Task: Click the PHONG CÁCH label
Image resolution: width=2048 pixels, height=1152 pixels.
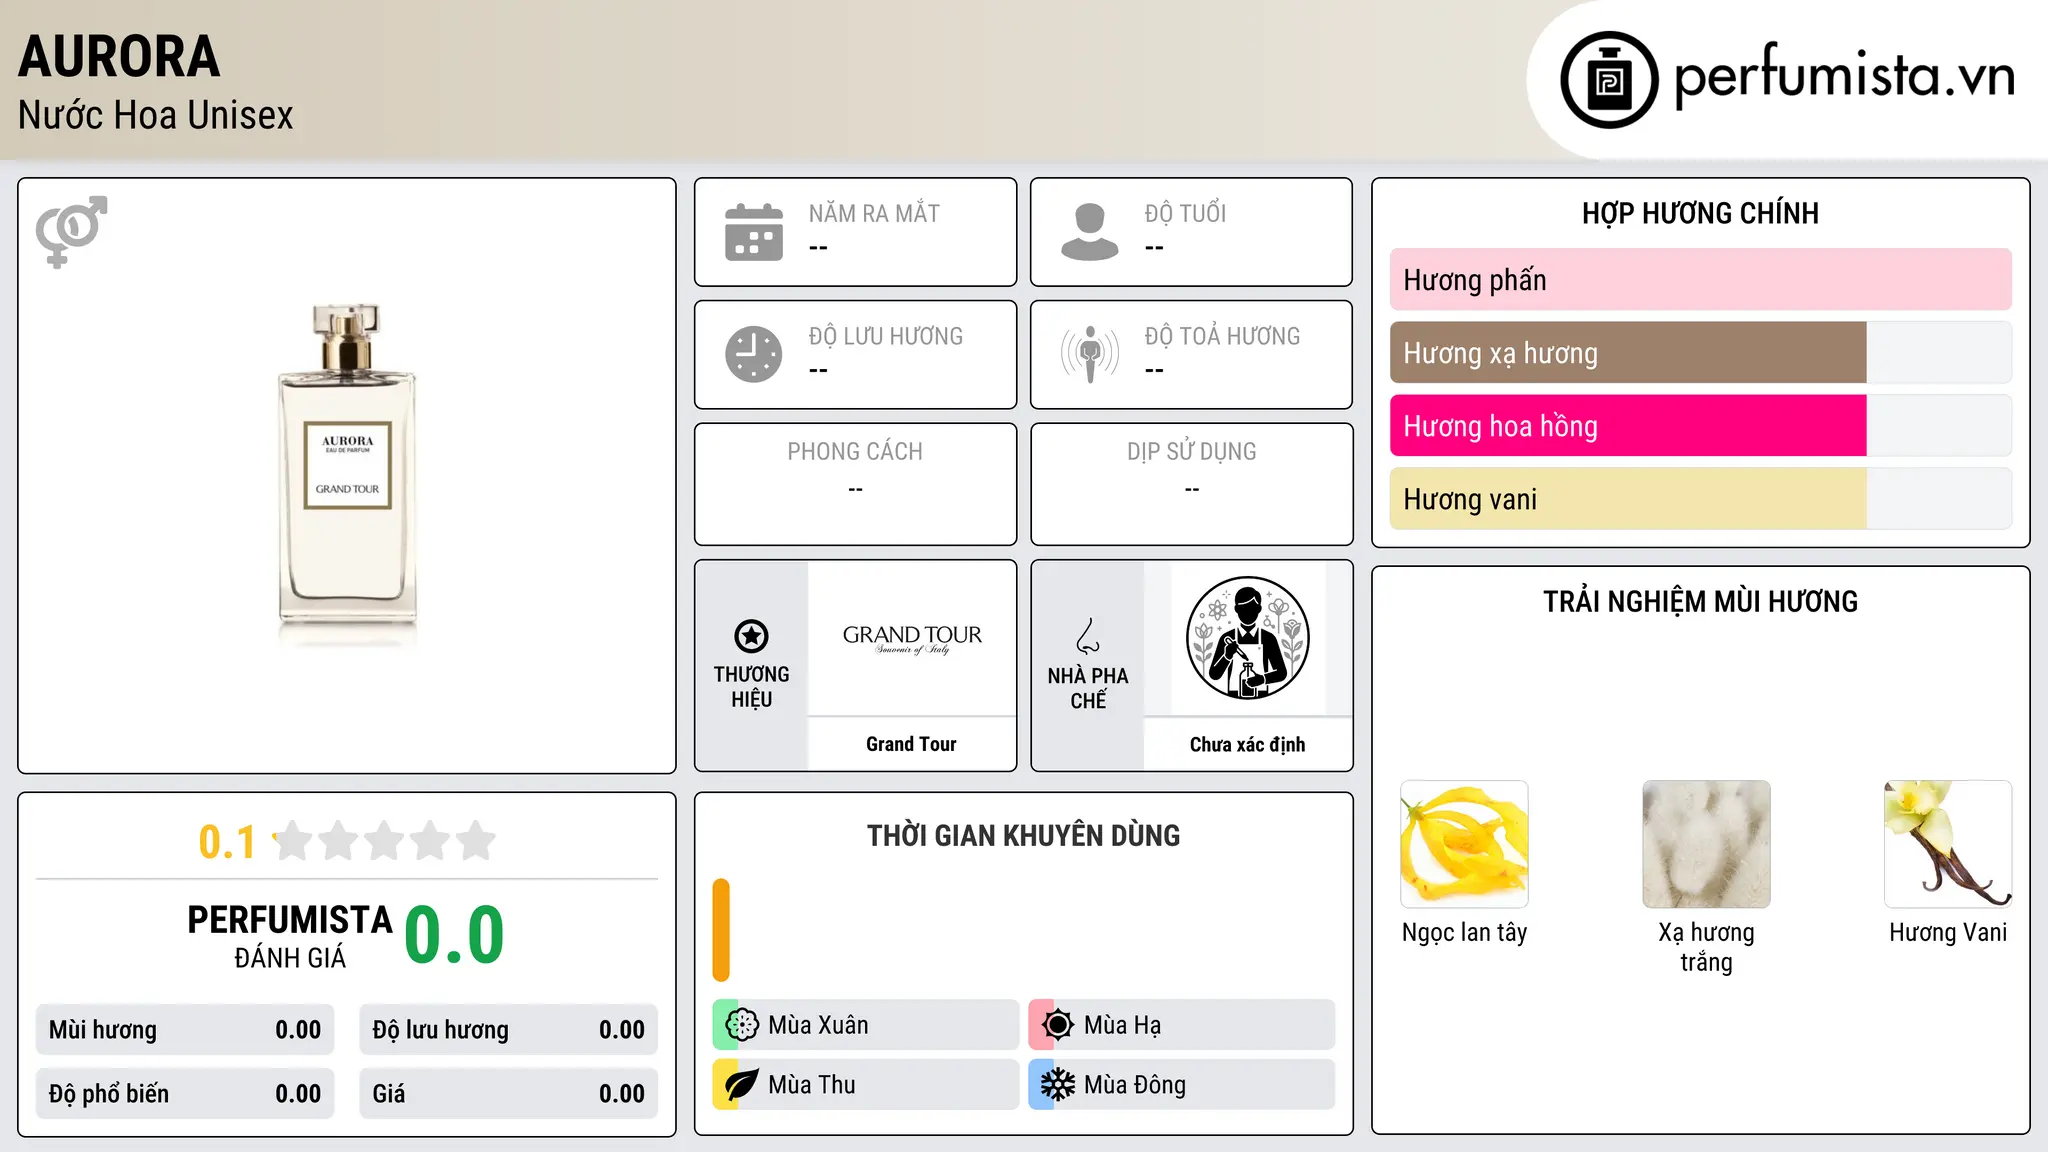Action: (855, 452)
